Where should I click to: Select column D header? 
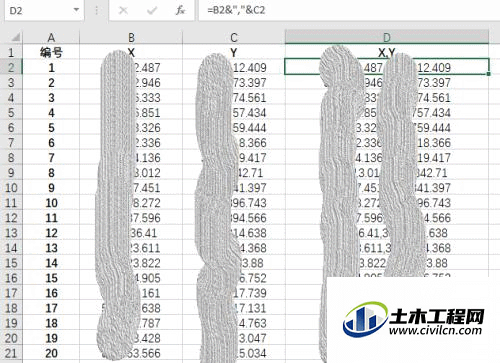[x=387, y=37]
